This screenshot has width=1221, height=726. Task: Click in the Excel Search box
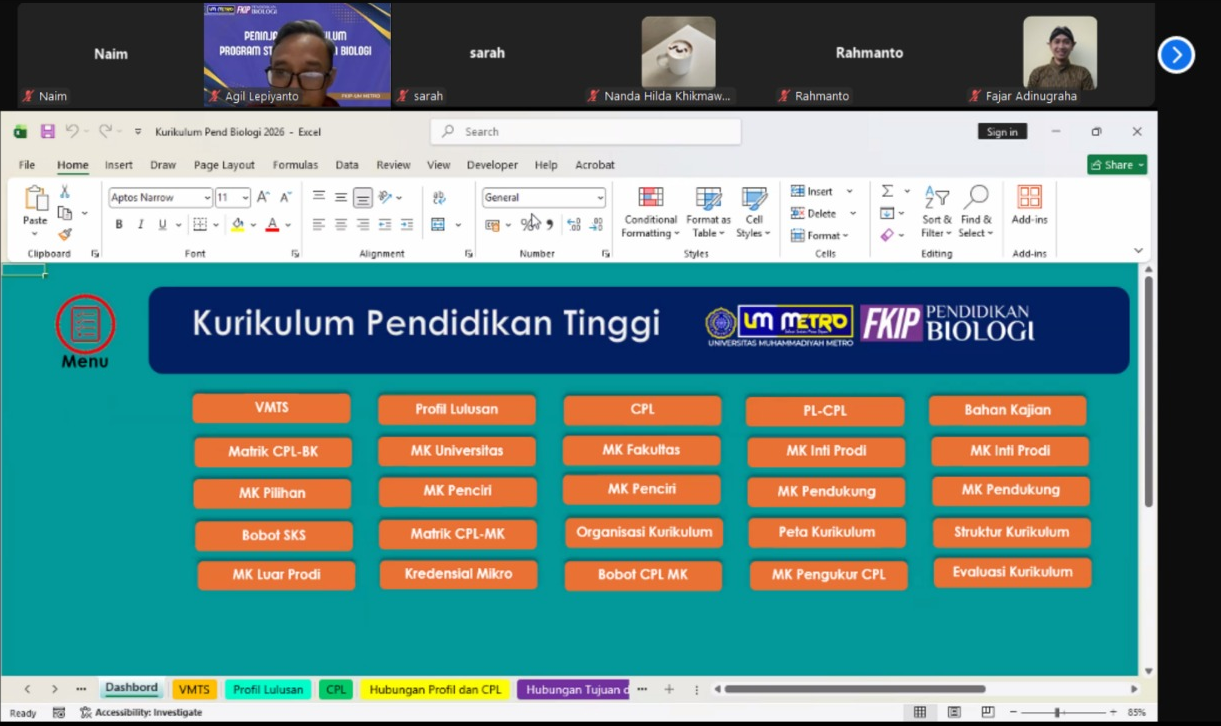[590, 132]
